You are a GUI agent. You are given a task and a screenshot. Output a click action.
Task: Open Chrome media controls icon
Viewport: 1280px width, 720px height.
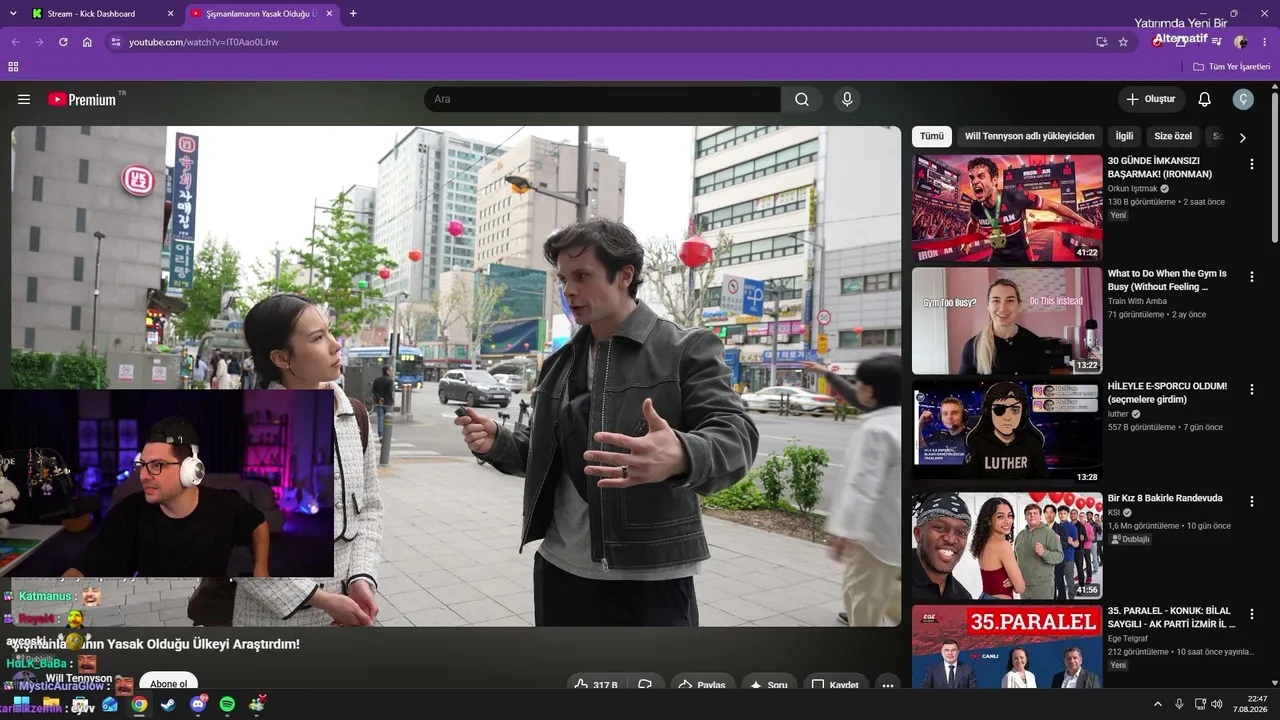point(1217,42)
